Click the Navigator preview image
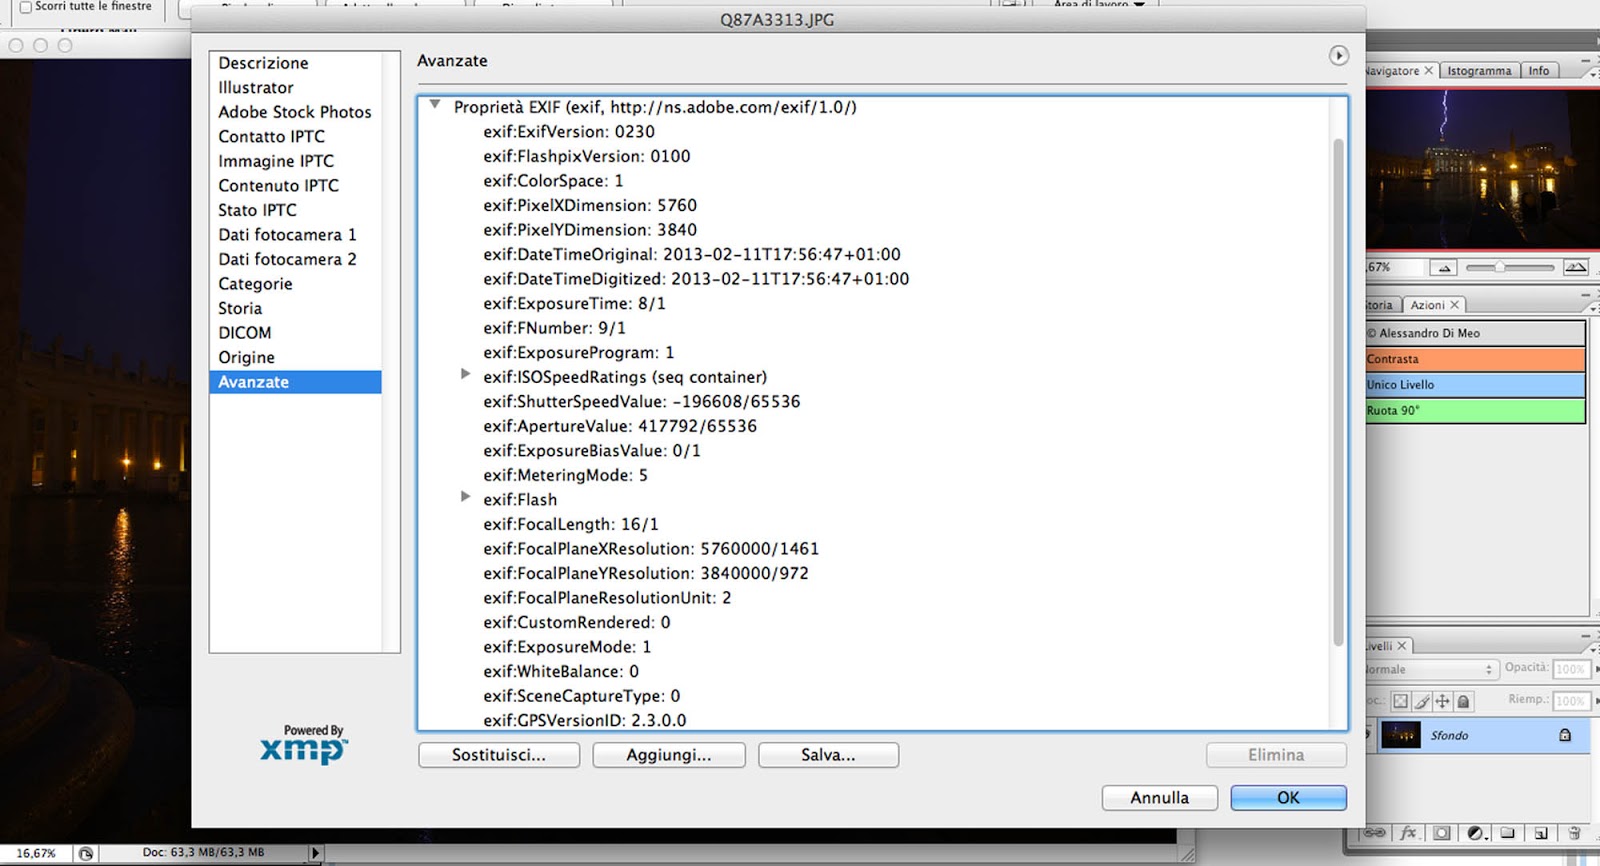 click(1482, 167)
